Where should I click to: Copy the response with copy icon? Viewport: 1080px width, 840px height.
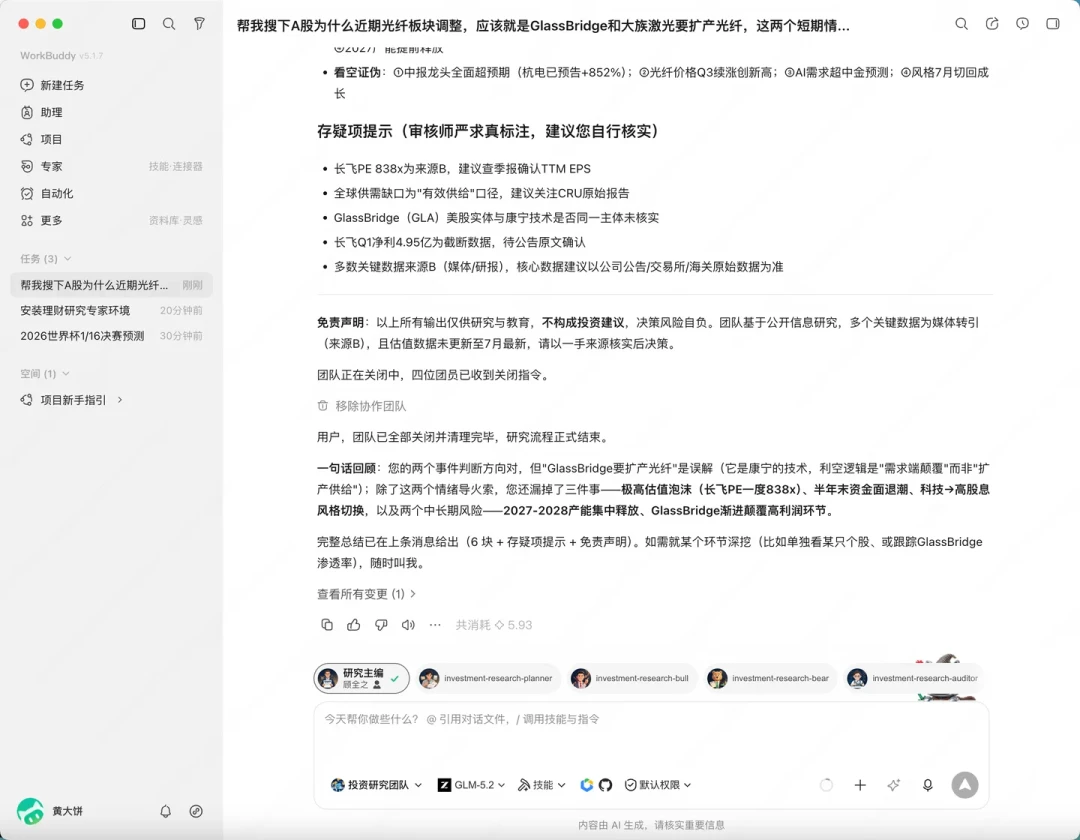(x=327, y=625)
